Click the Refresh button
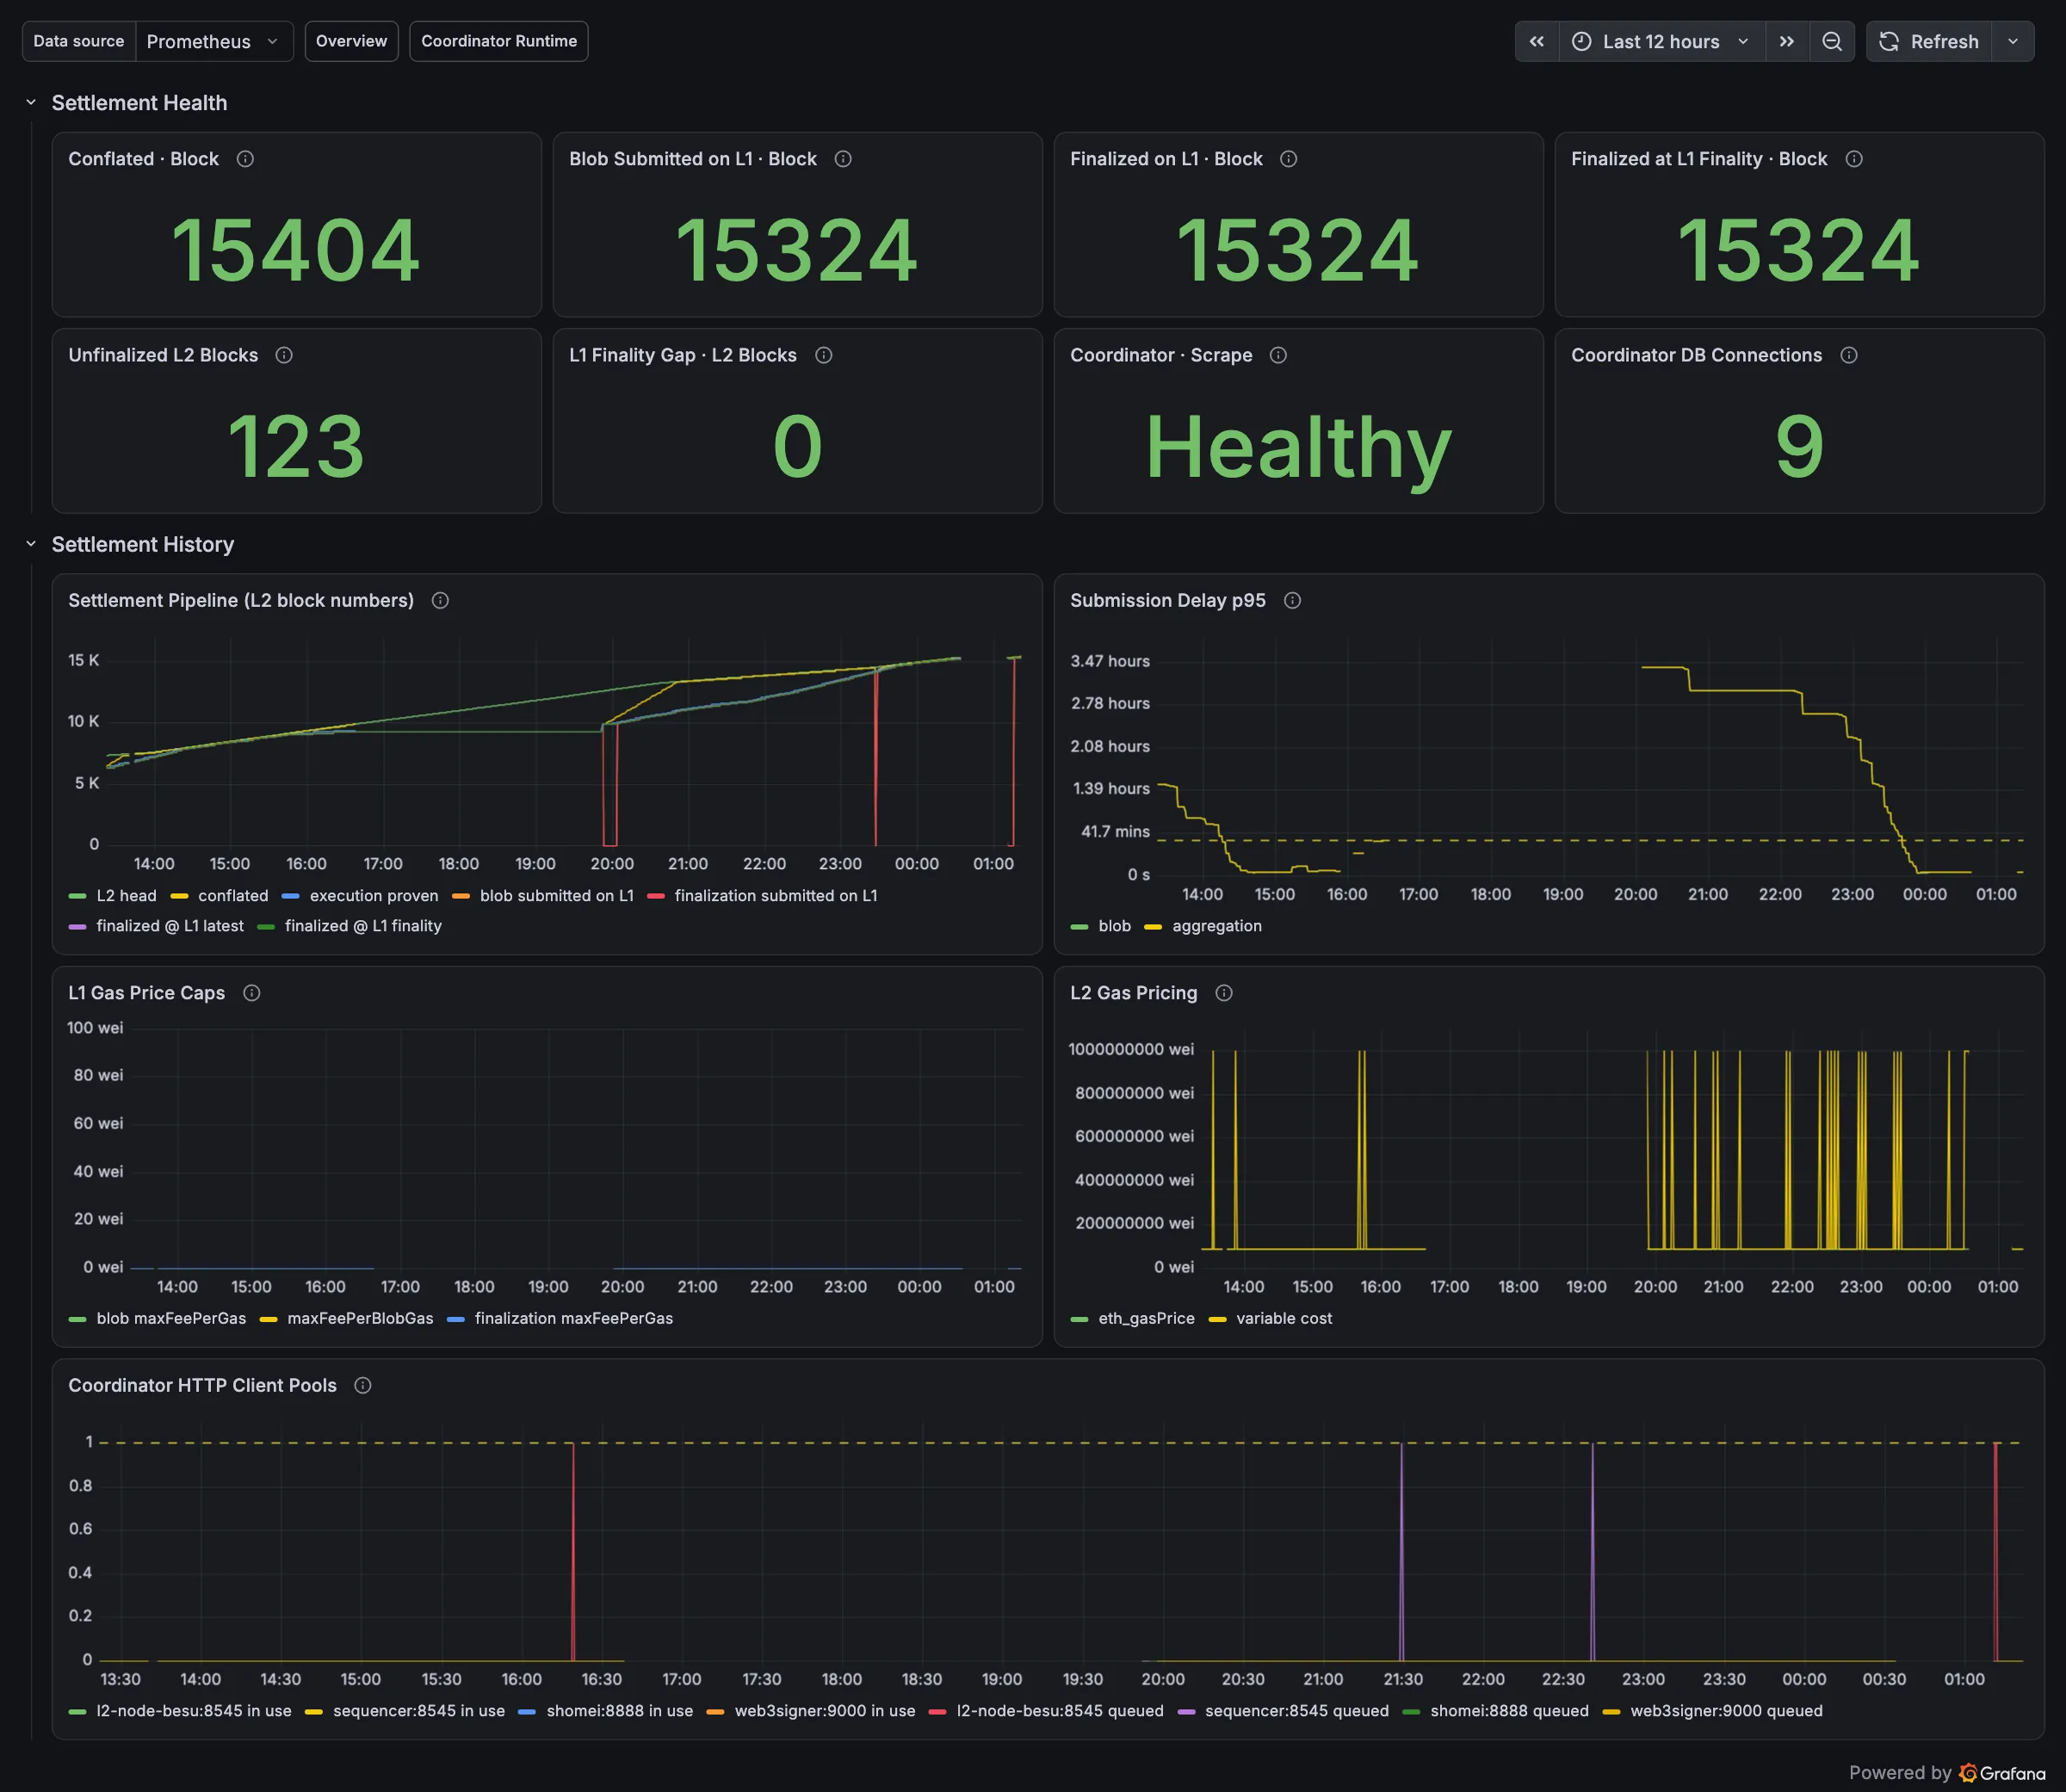Viewport: 2066px width, 1792px height. (x=1929, y=41)
